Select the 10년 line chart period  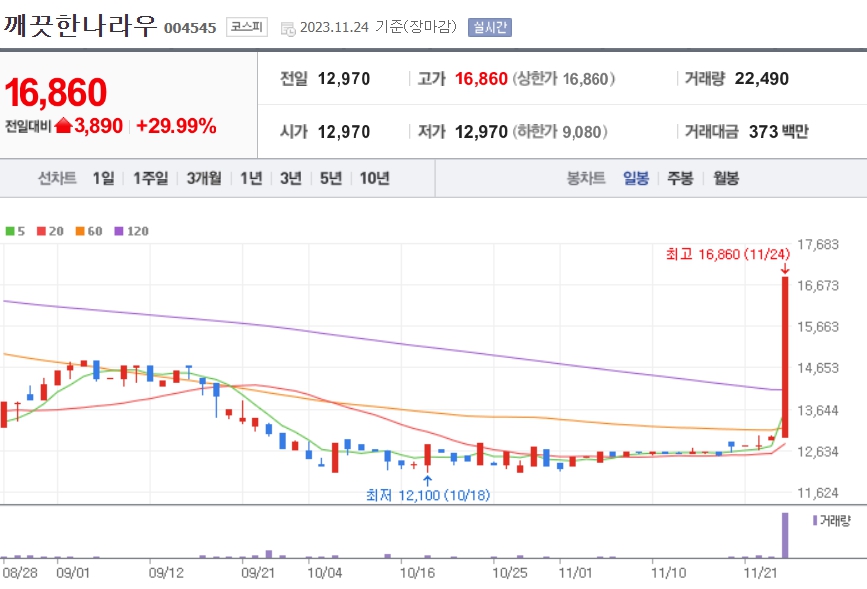[x=374, y=178]
